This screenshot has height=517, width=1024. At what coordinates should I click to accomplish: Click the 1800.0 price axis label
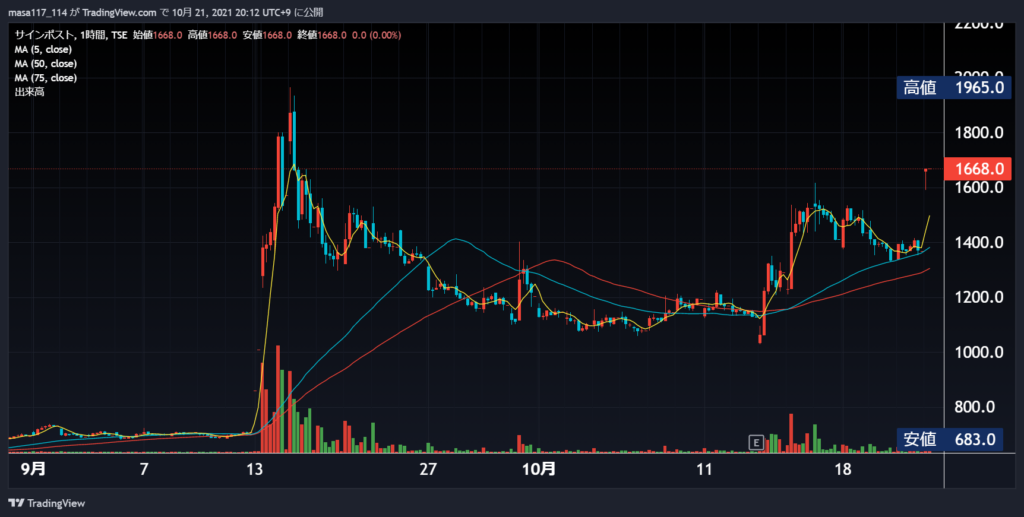pos(979,133)
